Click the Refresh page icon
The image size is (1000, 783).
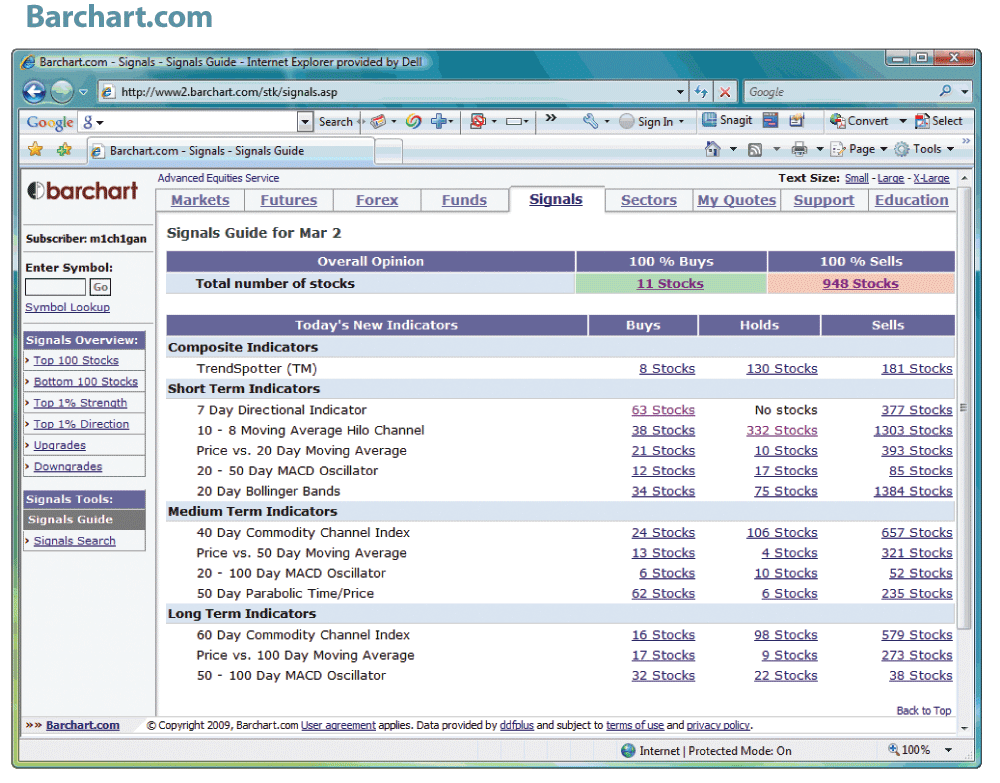coord(702,92)
